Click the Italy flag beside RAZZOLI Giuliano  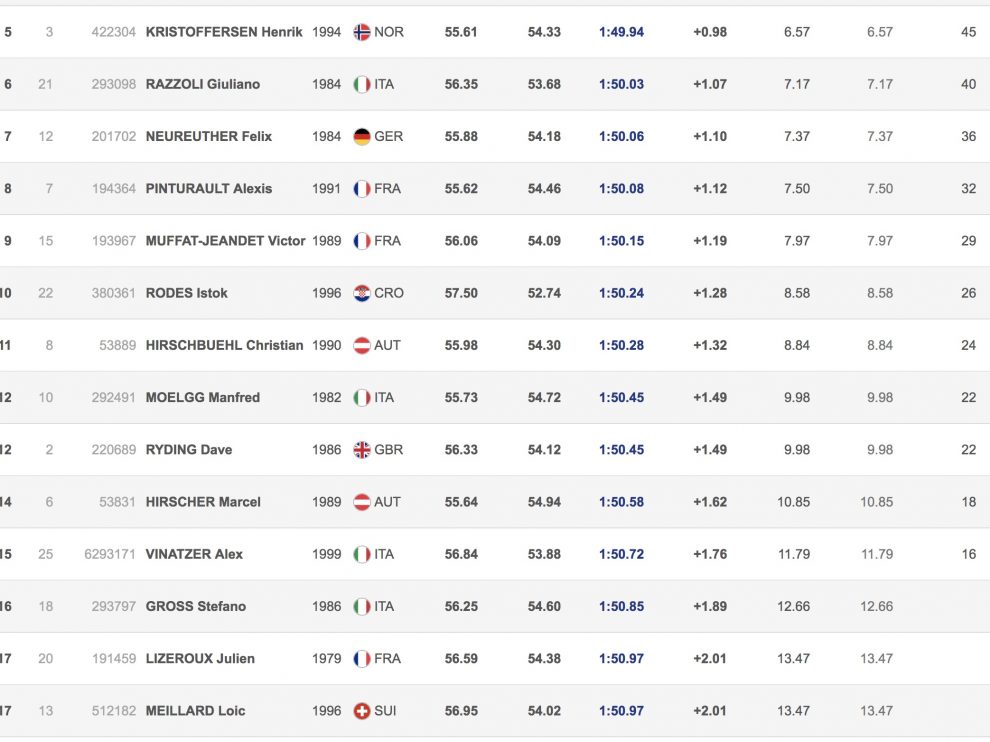coord(362,84)
